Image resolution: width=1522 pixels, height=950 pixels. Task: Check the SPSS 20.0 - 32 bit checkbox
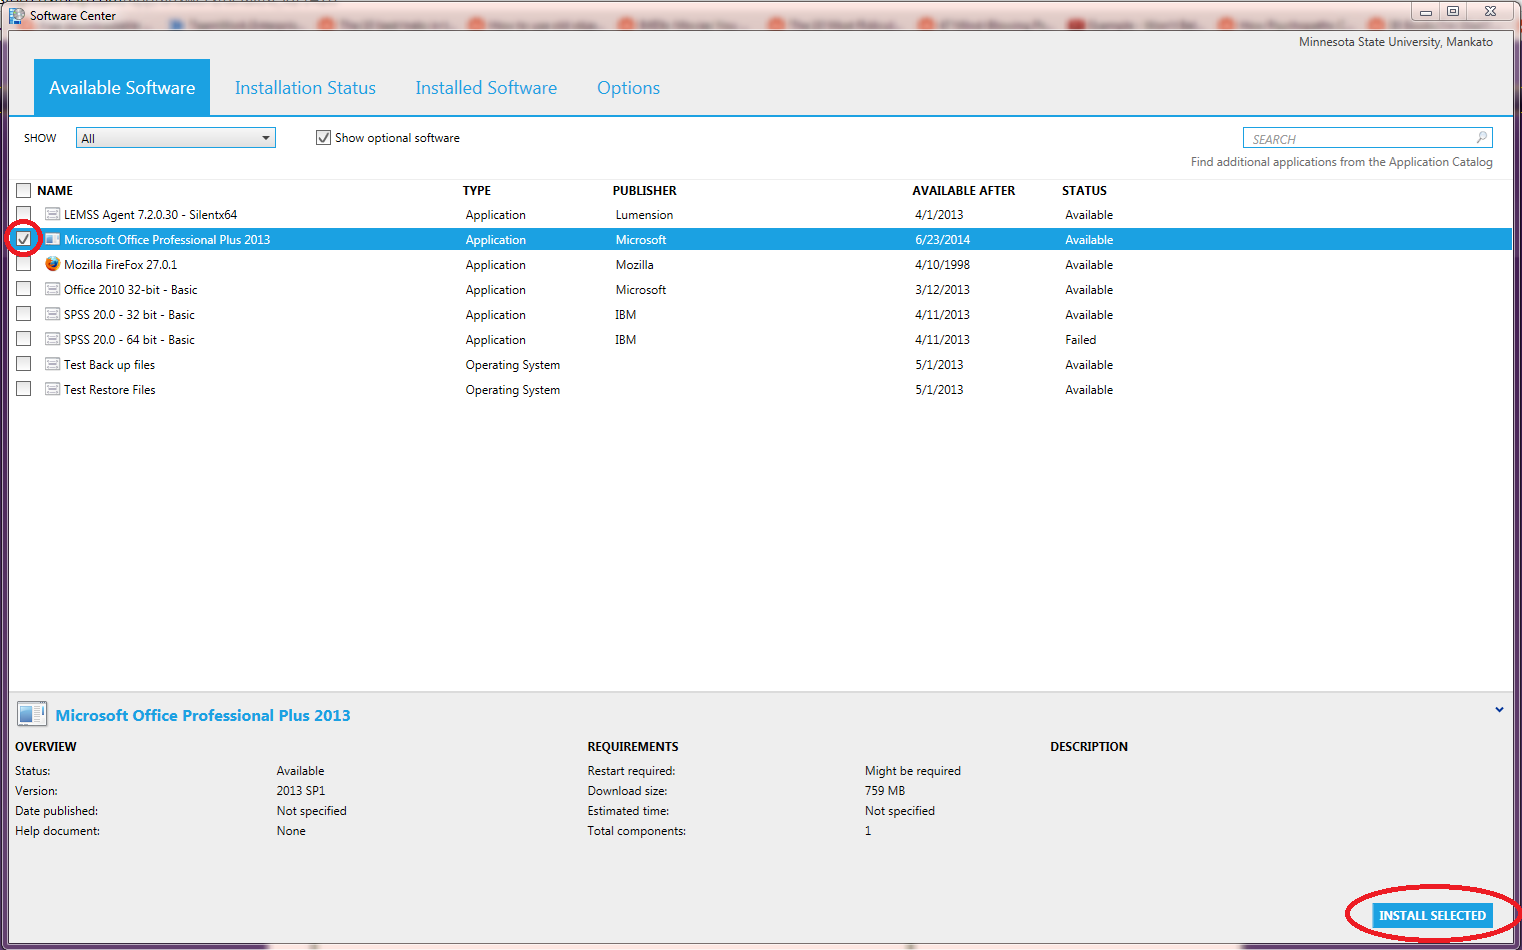click(x=24, y=314)
